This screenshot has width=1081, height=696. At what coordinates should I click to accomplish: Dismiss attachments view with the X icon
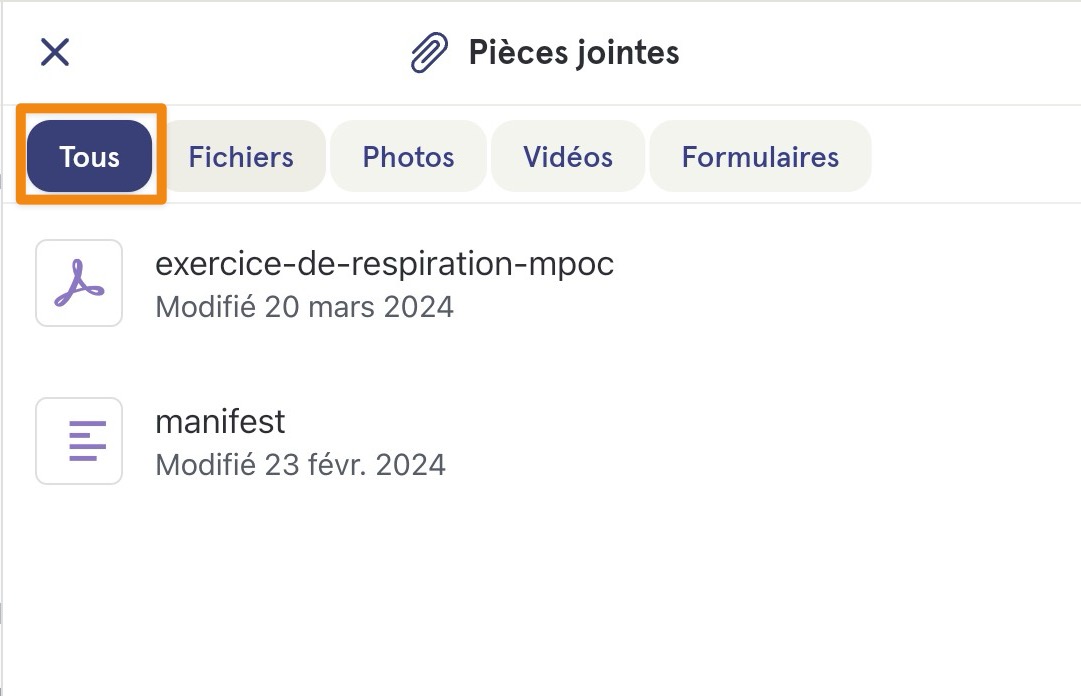[x=55, y=52]
